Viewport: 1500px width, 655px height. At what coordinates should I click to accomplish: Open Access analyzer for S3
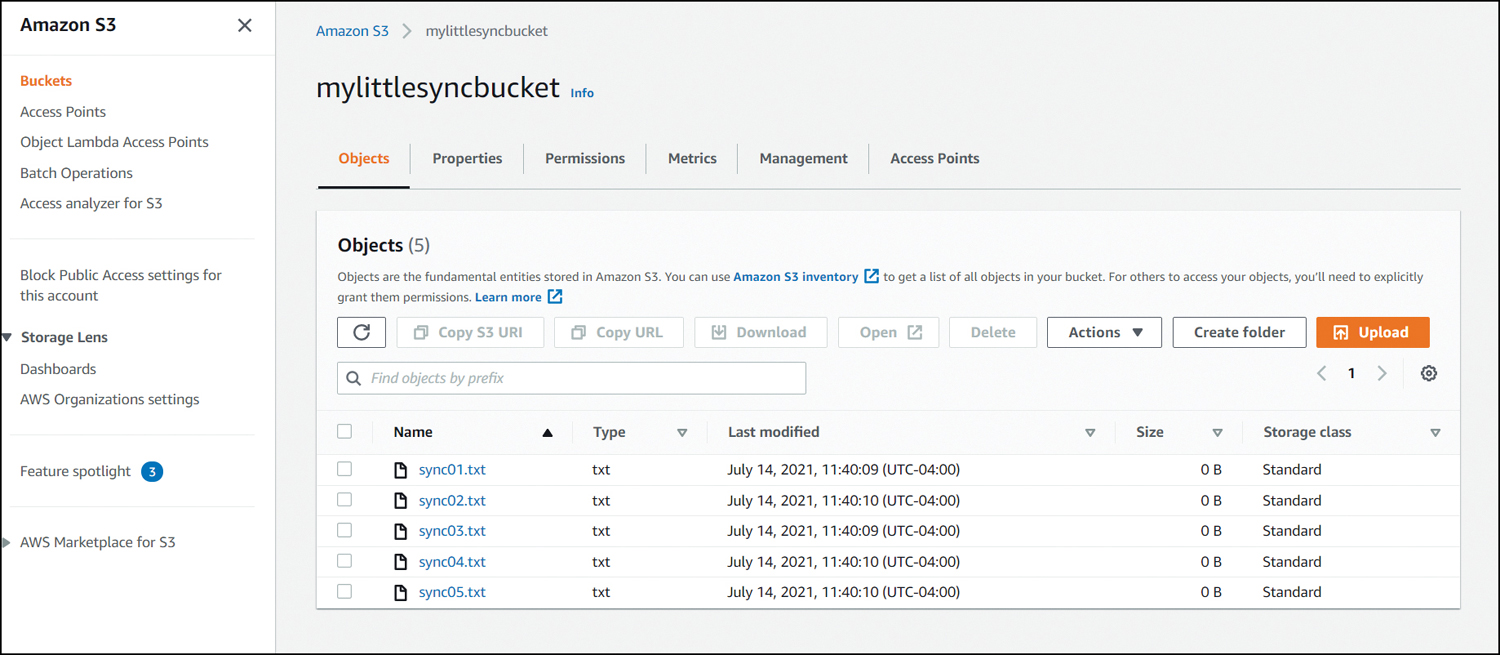click(x=91, y=203)
